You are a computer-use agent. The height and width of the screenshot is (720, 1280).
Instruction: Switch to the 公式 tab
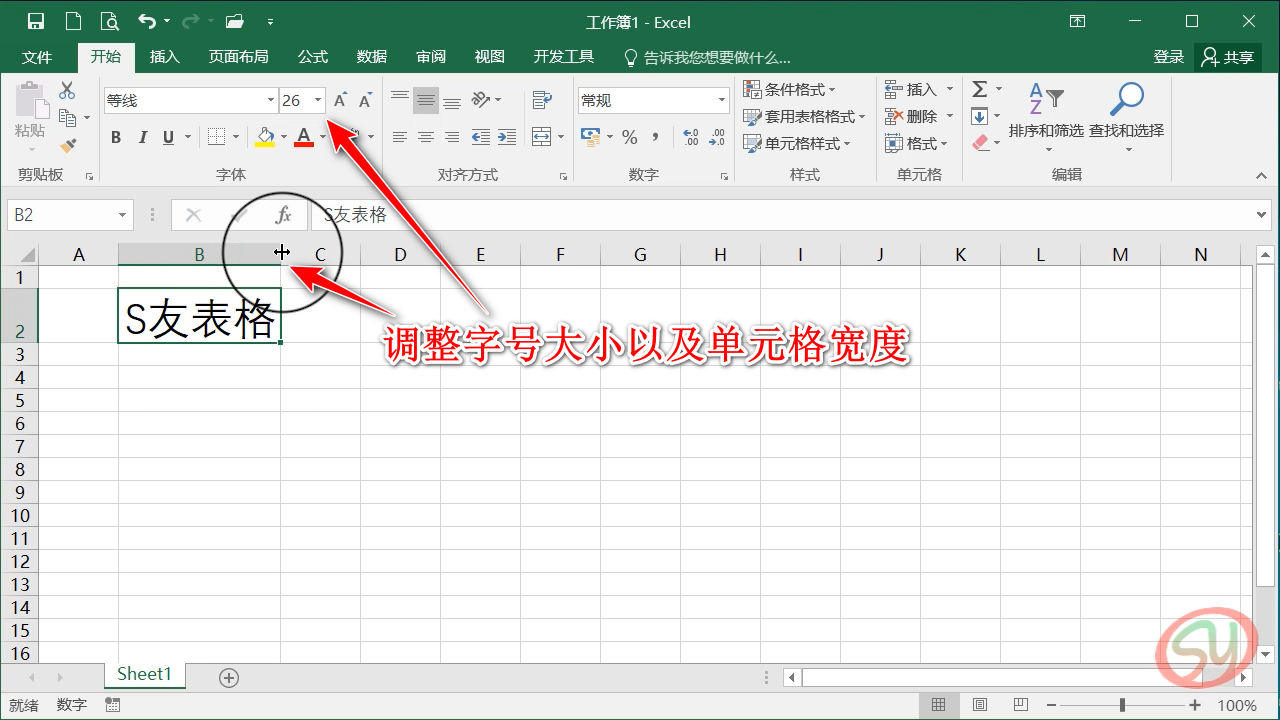click(x=313, y=57)
